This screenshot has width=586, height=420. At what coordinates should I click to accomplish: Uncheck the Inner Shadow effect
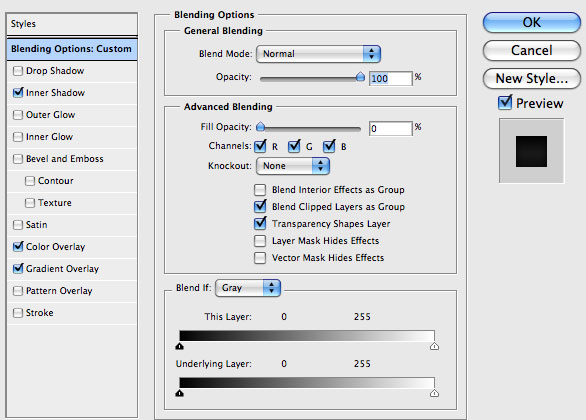[x=18, y=93]
